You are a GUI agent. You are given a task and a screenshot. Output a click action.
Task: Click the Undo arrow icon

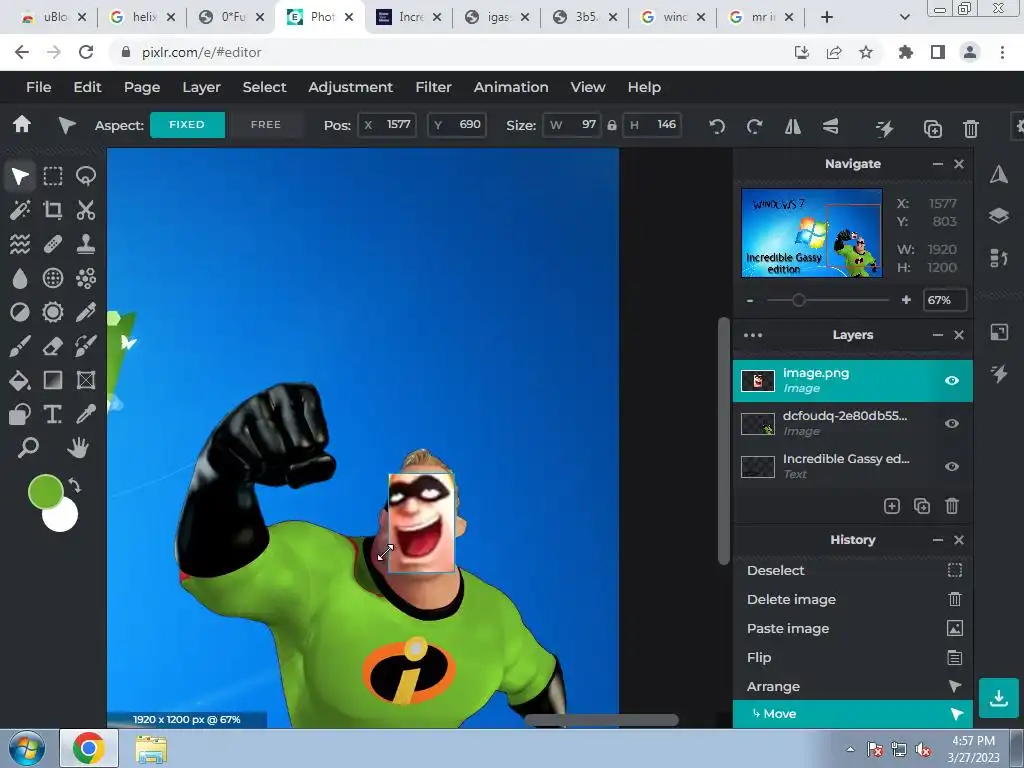coord(717,127)
